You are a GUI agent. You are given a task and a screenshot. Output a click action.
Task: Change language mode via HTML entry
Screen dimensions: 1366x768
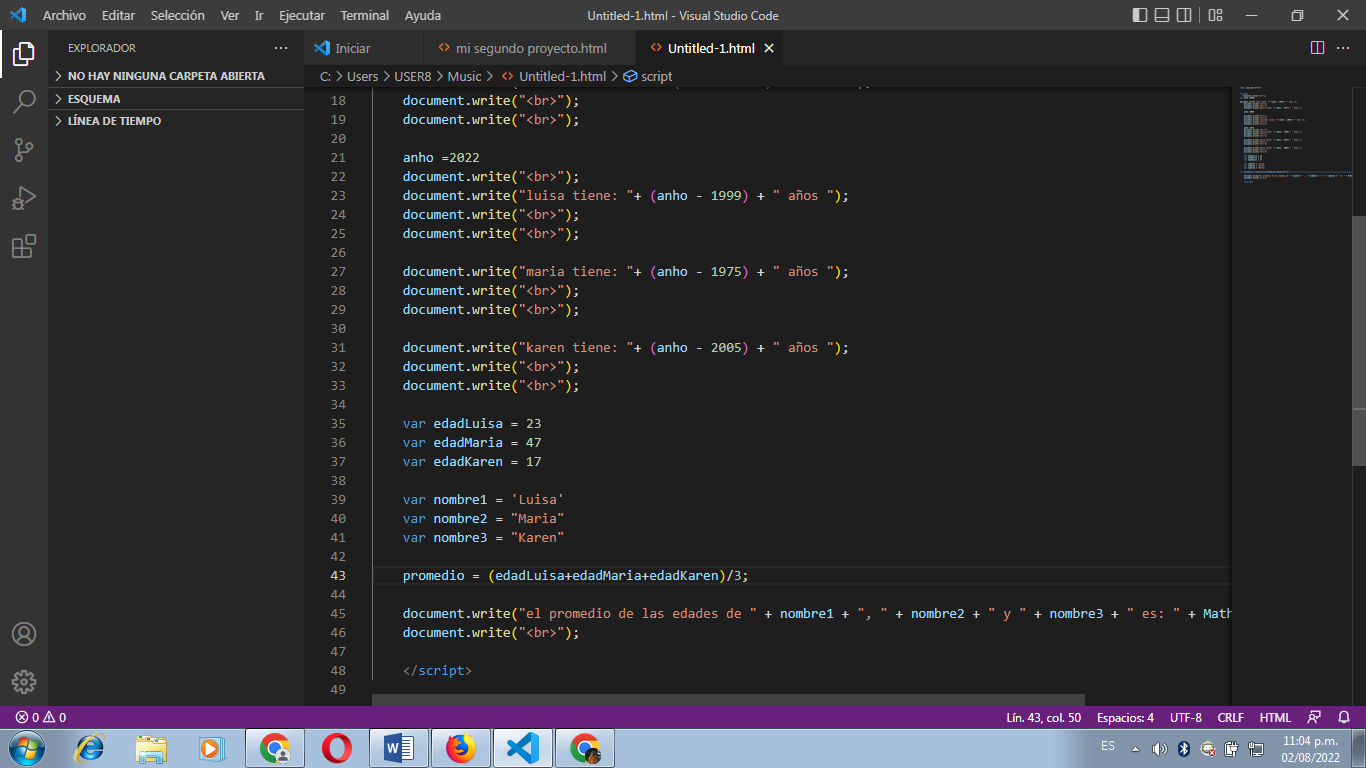click(x=1275, y=717)
